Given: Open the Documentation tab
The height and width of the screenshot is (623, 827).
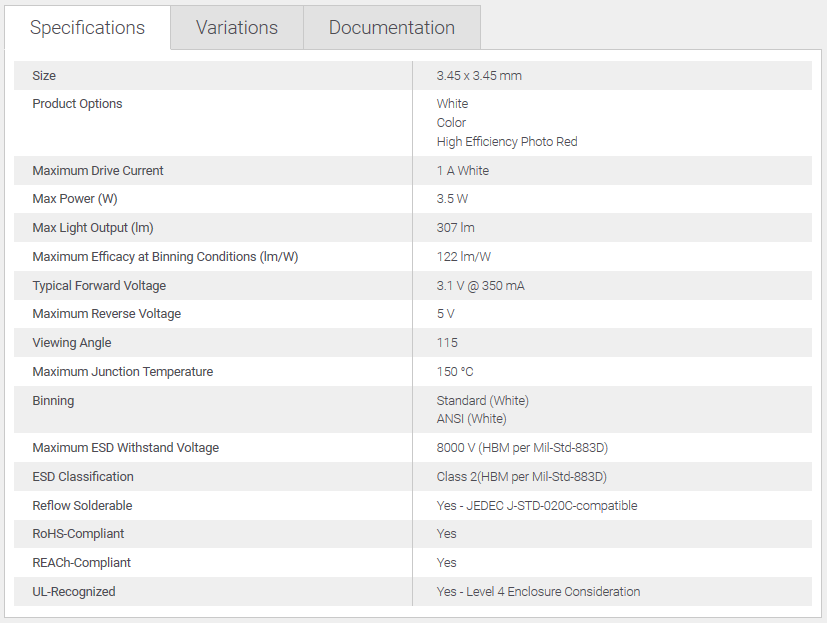Looking at the screenshot, I should coord(391,28).
